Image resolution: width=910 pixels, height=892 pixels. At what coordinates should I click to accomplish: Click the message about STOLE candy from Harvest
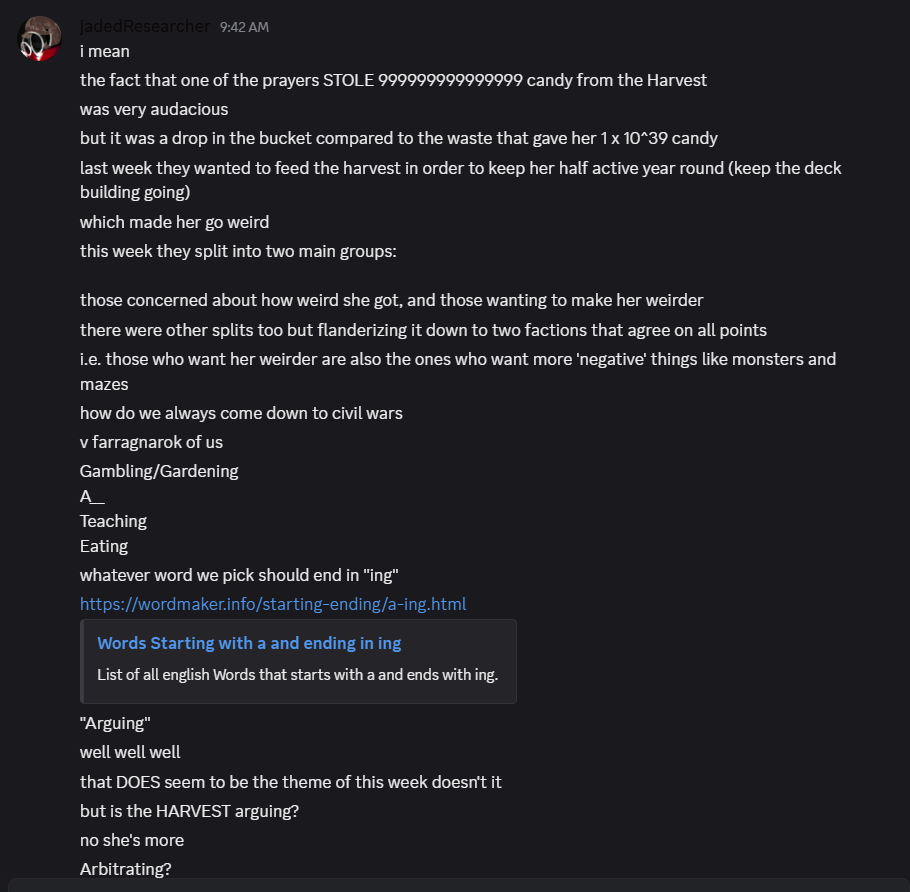pos(393,80)
